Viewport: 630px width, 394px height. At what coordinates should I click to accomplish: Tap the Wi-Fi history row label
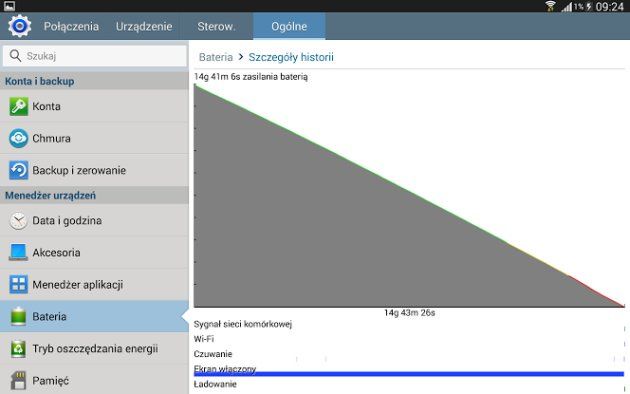[204, 339]
